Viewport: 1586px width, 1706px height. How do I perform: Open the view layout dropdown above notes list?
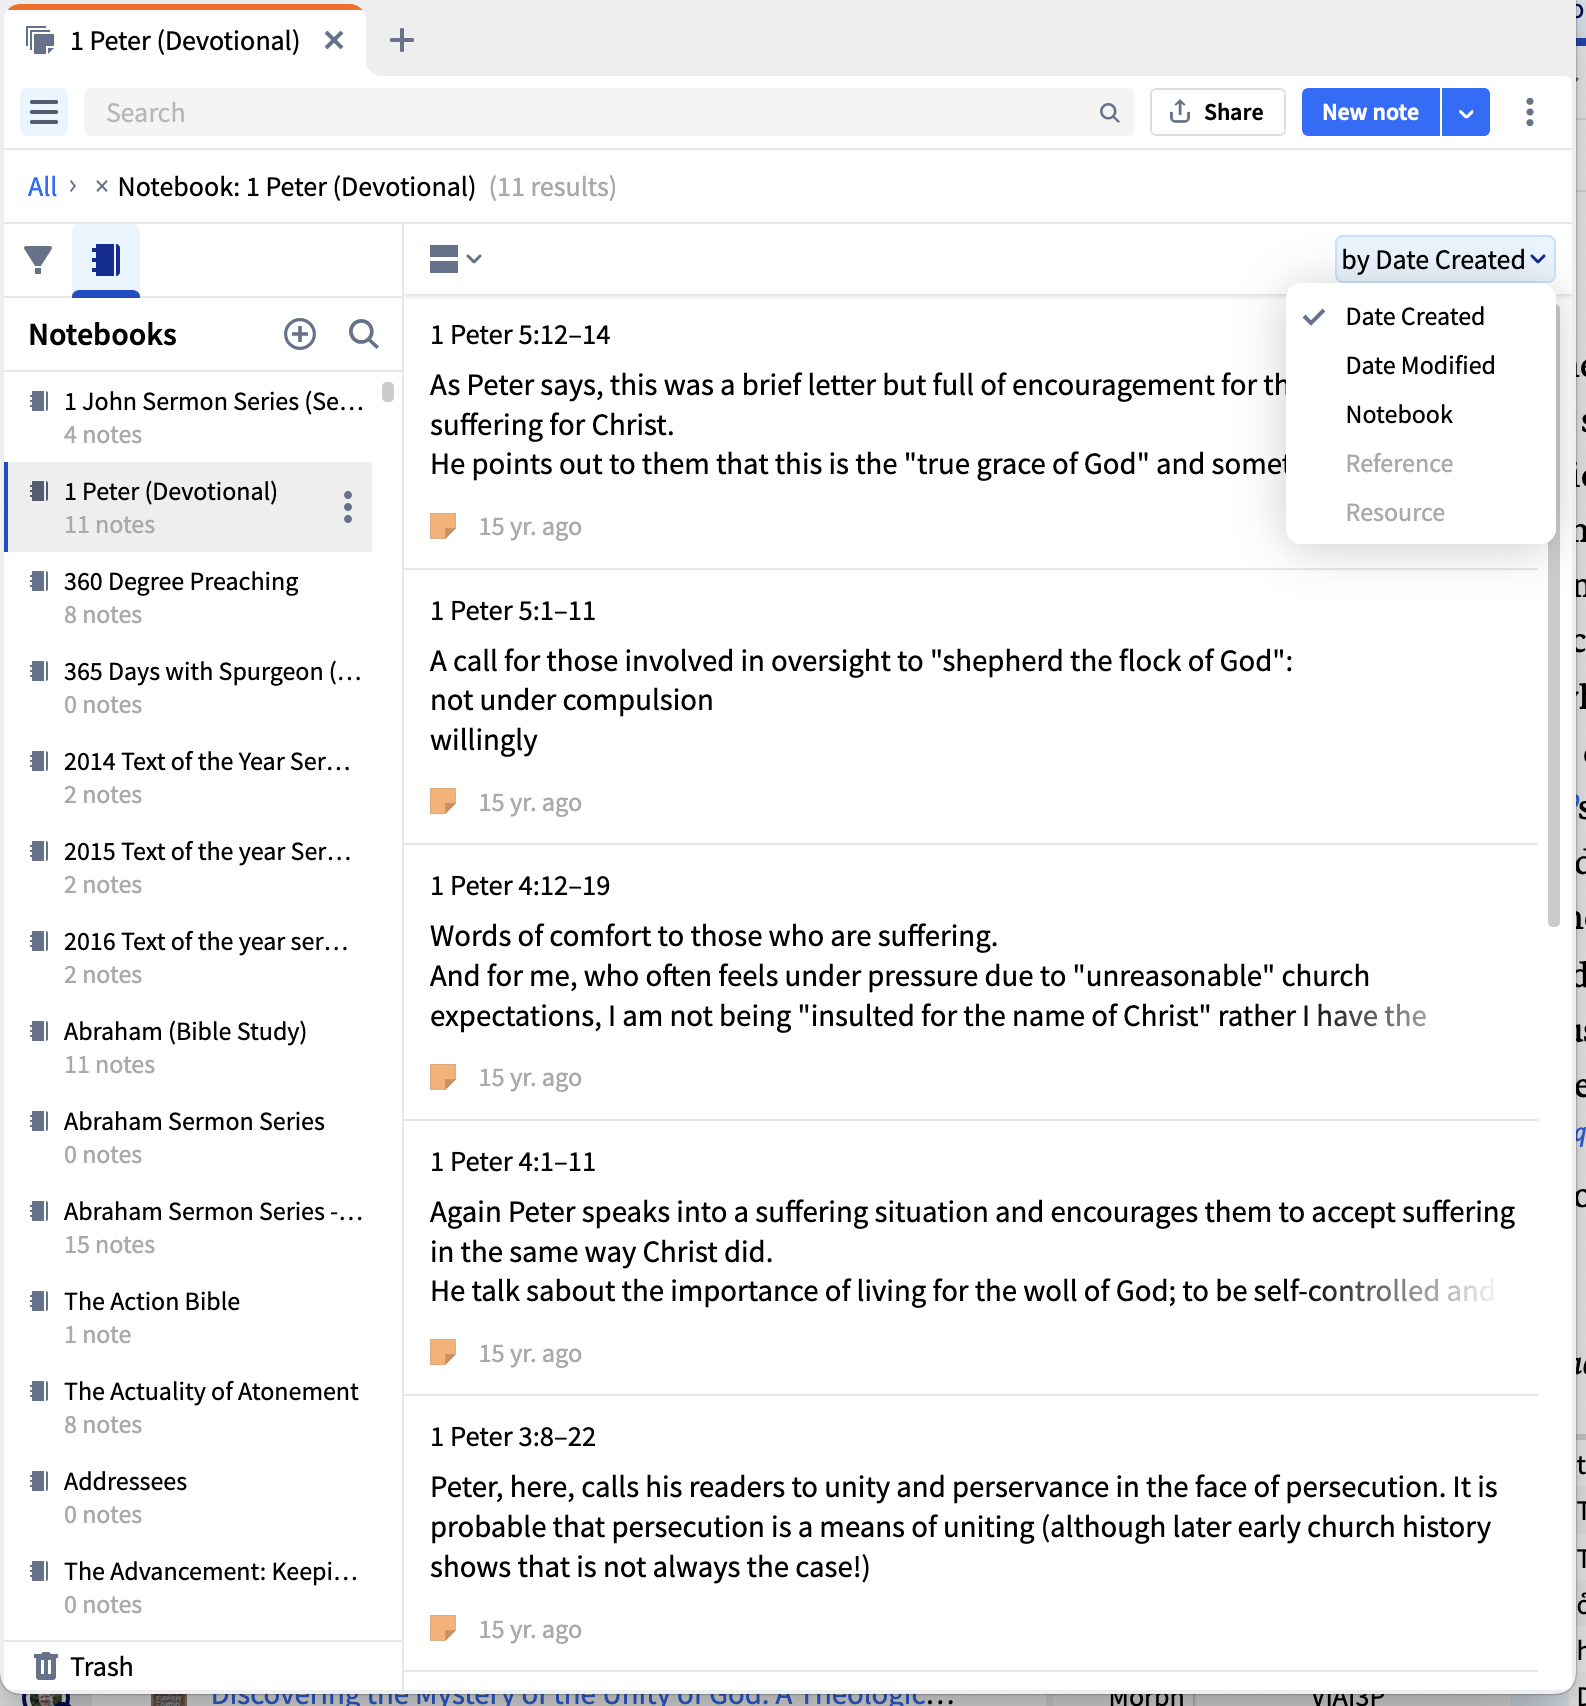456,259
